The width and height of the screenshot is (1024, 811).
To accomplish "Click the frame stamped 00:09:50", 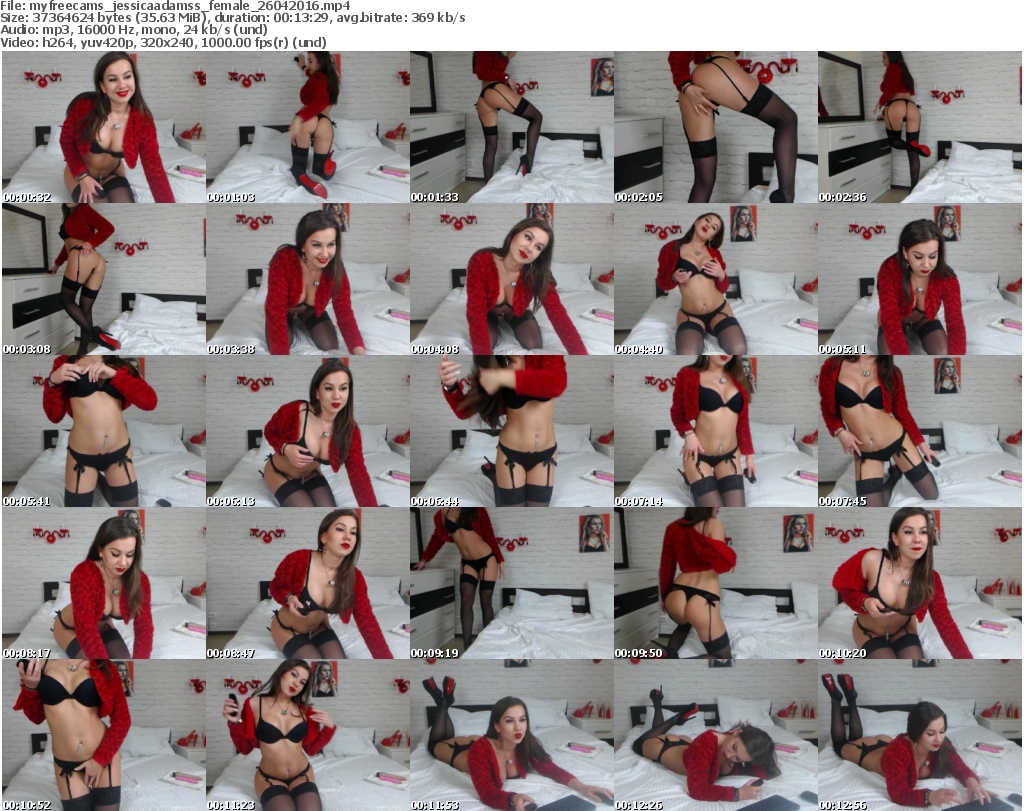I will click(716, 584).
